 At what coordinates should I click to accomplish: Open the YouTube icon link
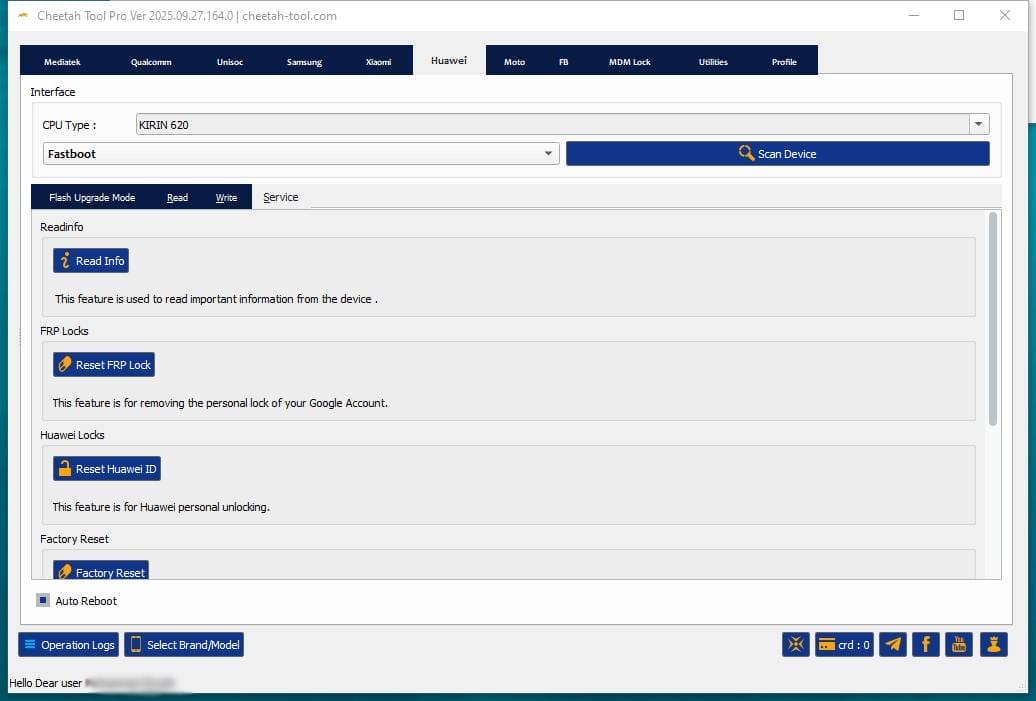tap(959, 645)
